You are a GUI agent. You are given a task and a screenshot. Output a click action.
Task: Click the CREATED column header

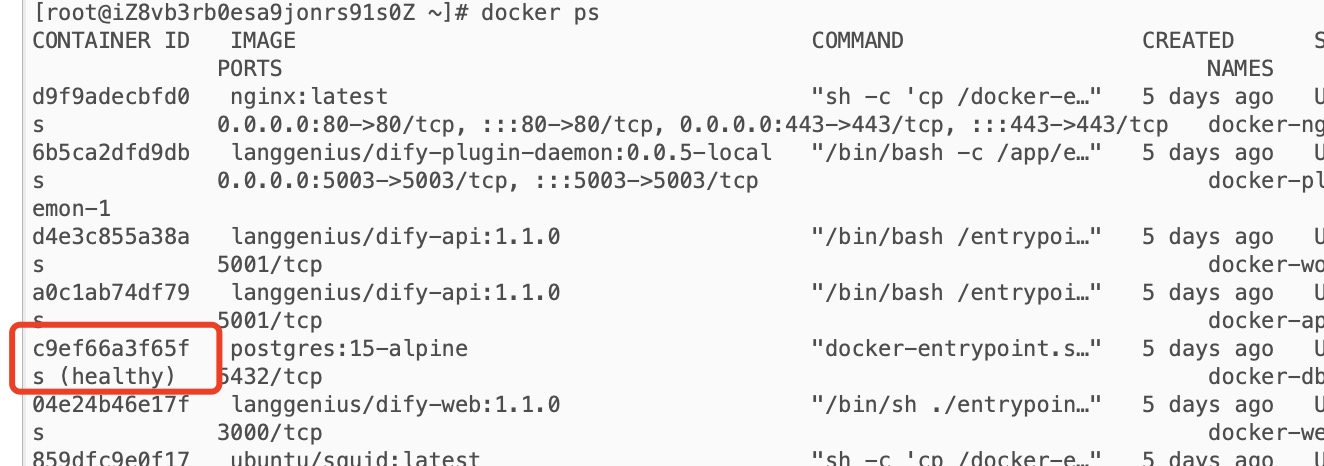1188,41
